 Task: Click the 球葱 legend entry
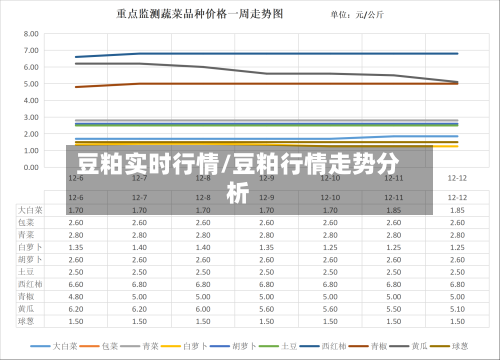pos(449,346)
